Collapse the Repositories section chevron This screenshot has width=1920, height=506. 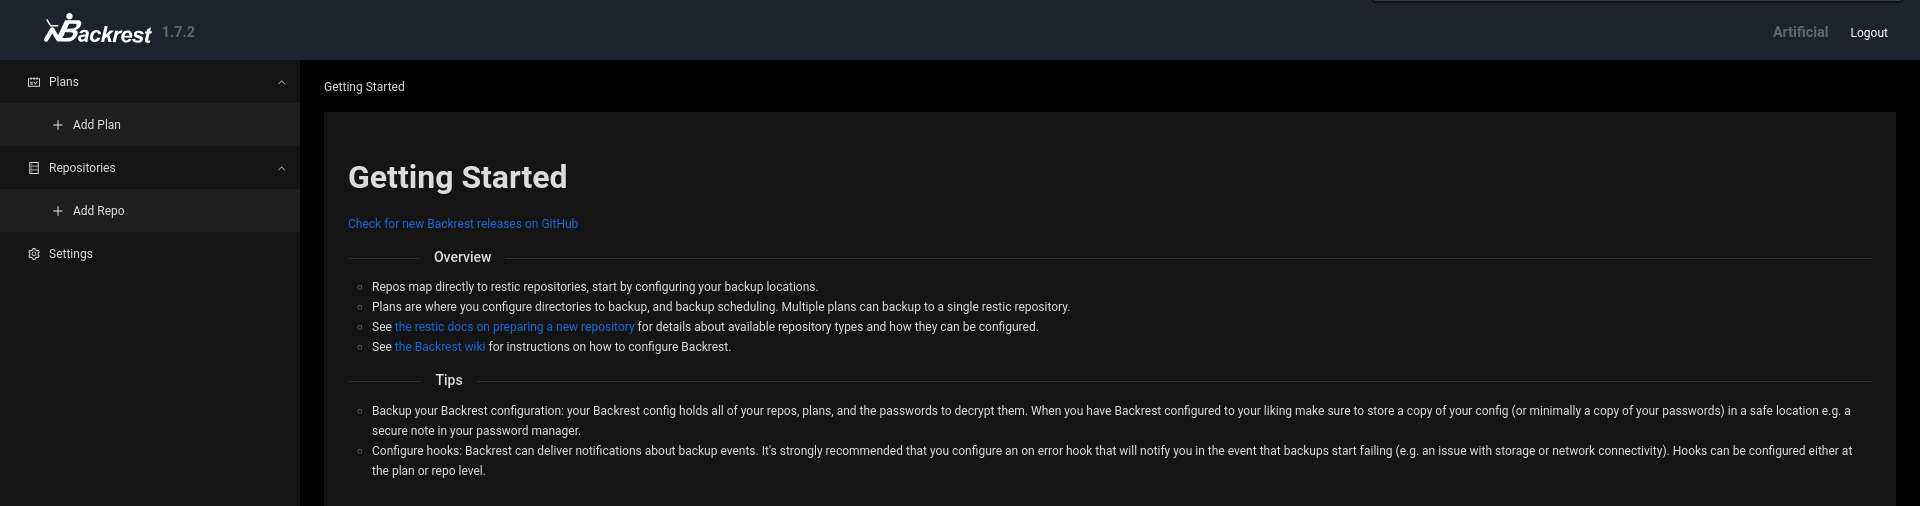[281, 168]
